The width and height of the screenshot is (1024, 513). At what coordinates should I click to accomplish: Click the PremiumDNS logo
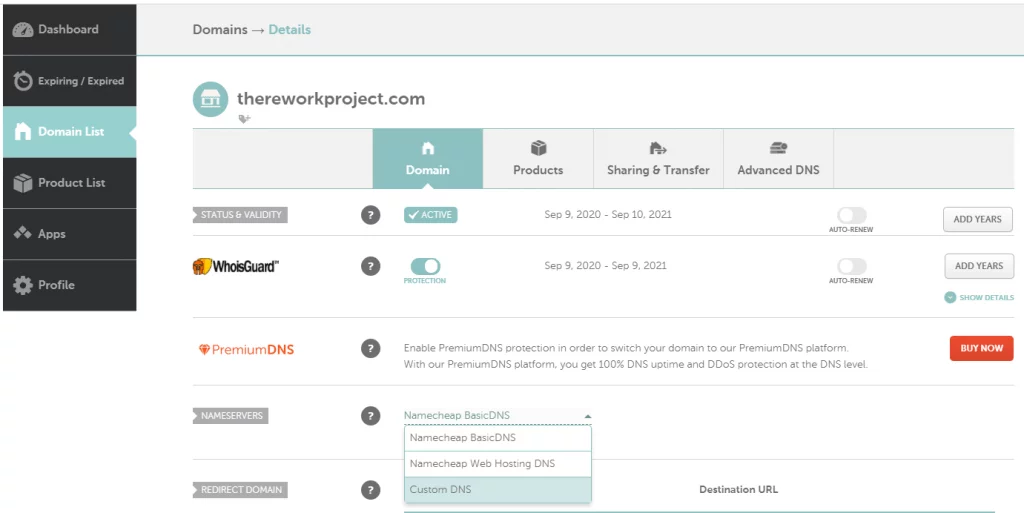246,350
